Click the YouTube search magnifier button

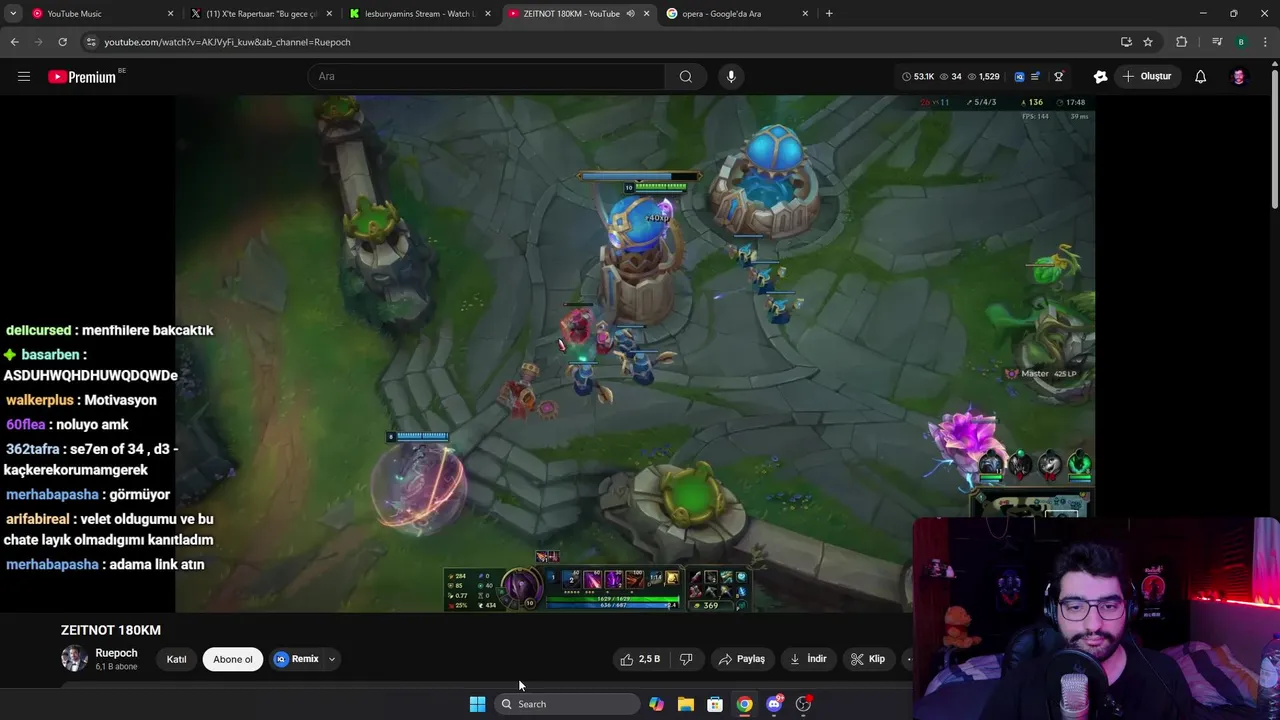pos(685,76)
